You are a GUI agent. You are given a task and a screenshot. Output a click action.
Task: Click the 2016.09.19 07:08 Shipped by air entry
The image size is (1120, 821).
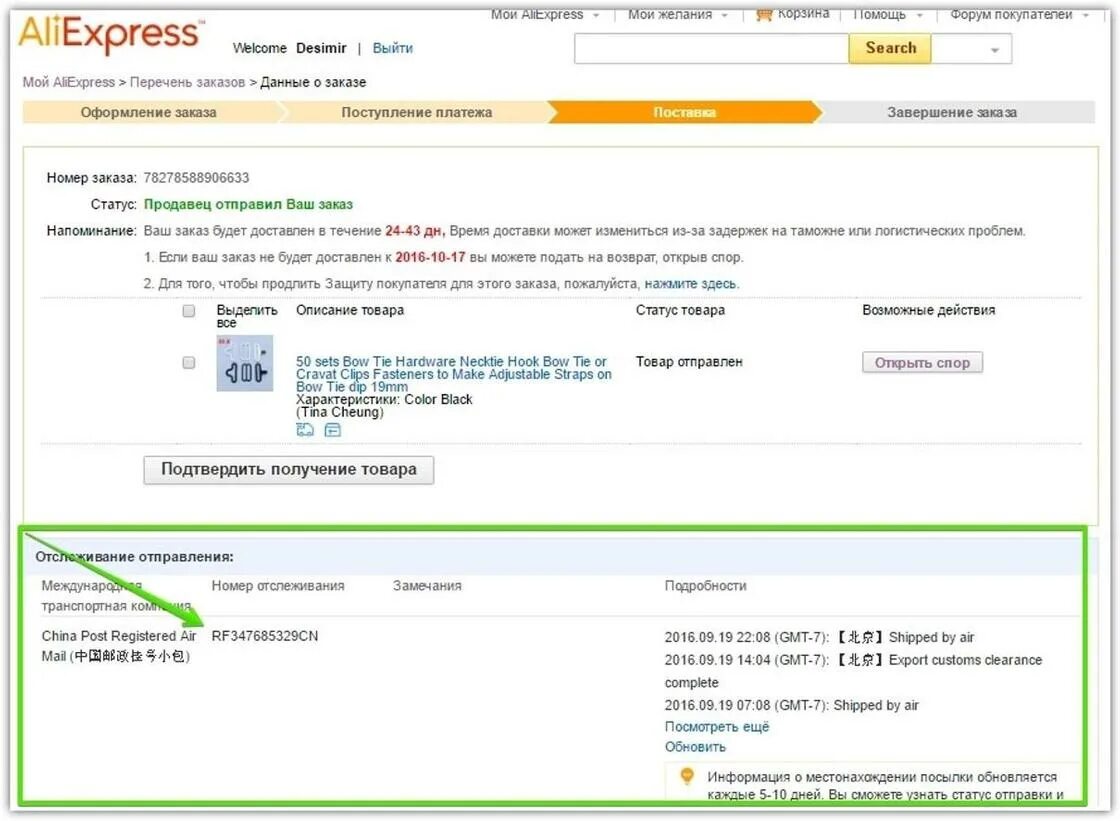pos(791,705)
